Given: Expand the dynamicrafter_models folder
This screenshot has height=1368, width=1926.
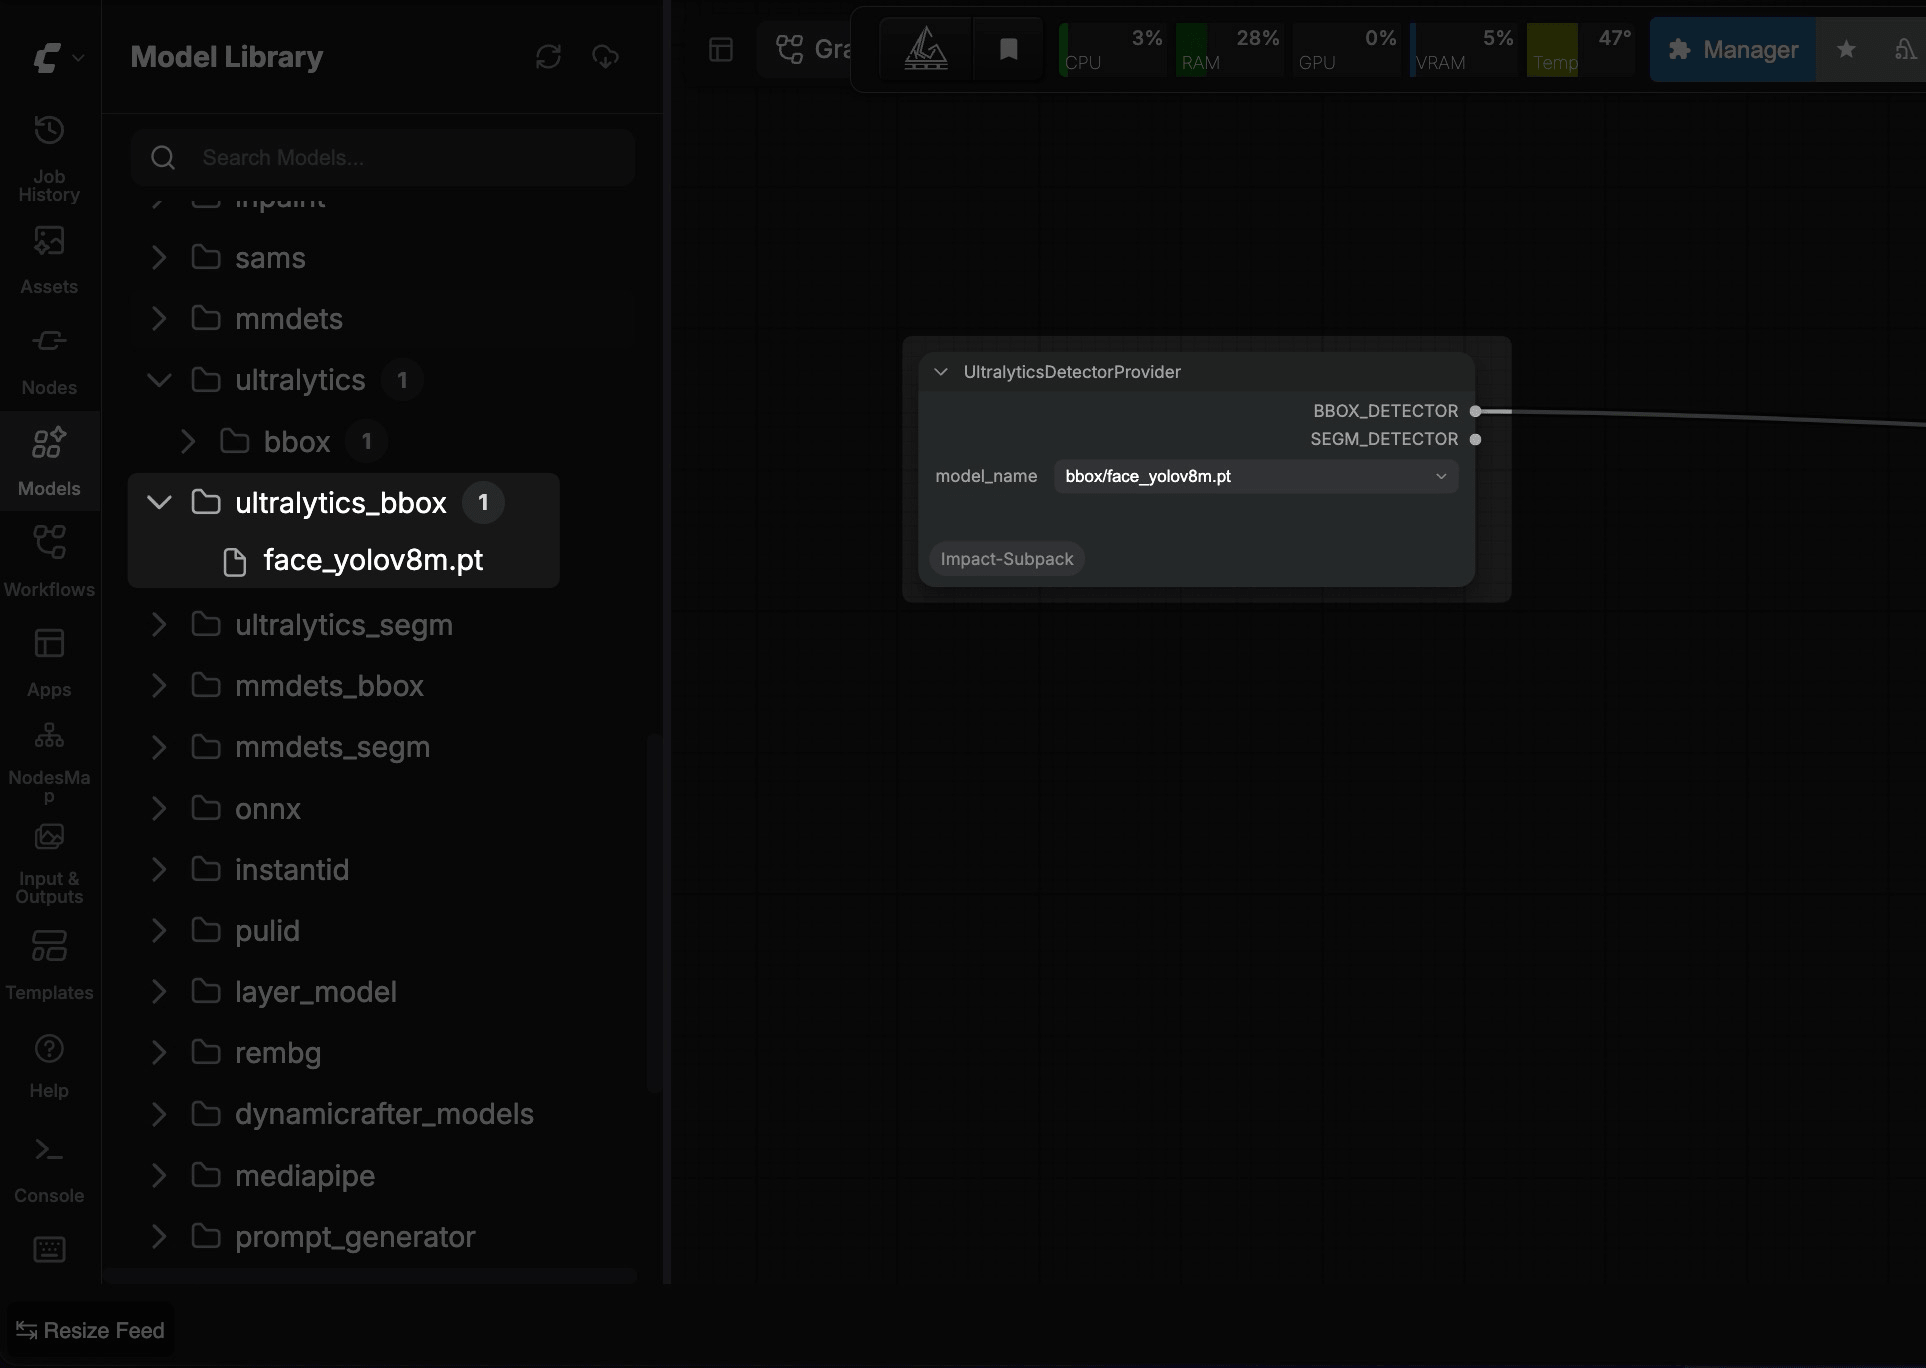Looking at the screenshot, I should (x=159, y=1114).
